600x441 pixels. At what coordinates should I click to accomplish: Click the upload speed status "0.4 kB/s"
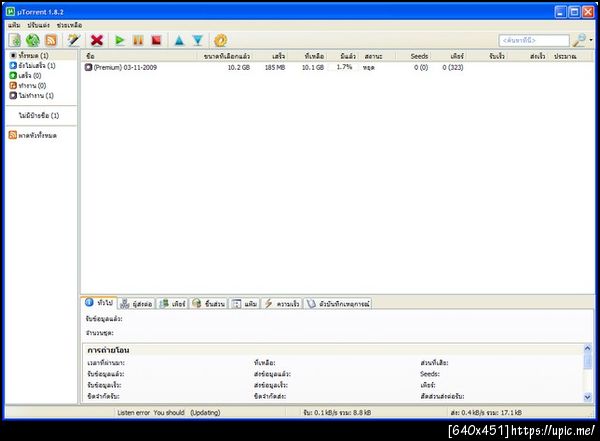[486, 412]
